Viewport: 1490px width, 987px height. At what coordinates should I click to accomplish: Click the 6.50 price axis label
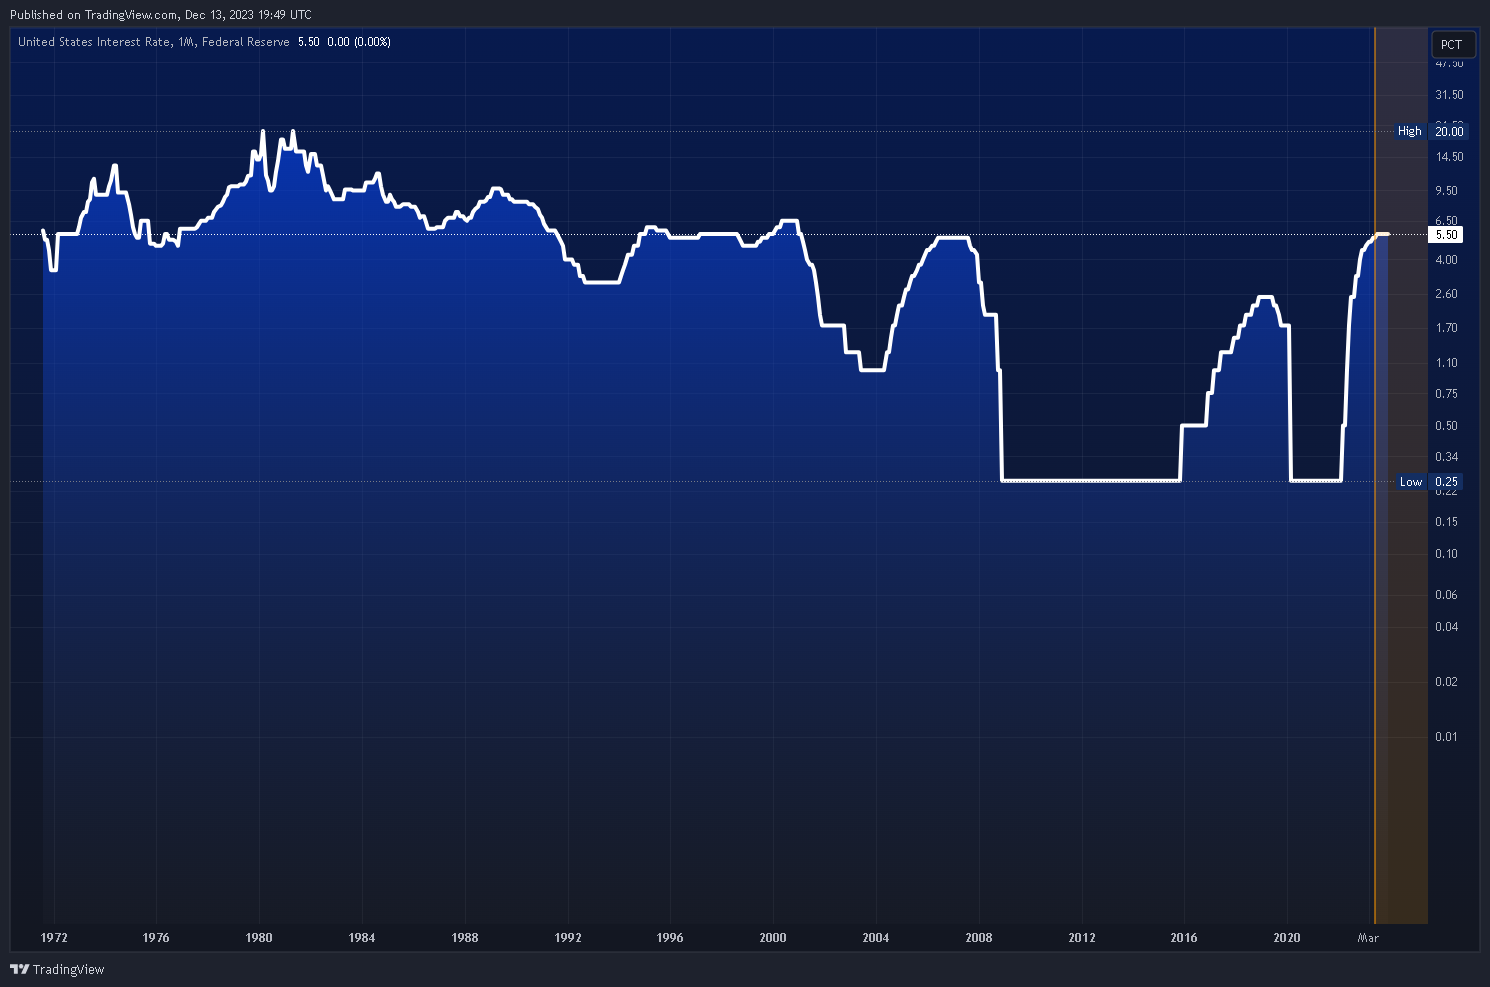pos(1446,221)
